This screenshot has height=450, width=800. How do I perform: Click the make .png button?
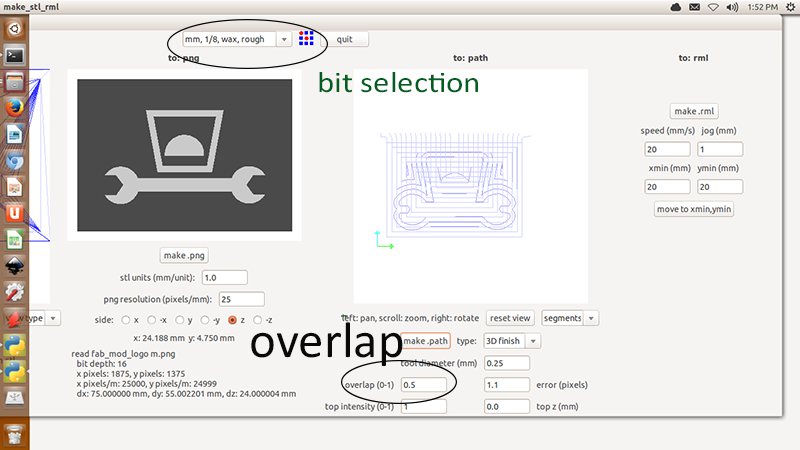(x=184, y=255)
